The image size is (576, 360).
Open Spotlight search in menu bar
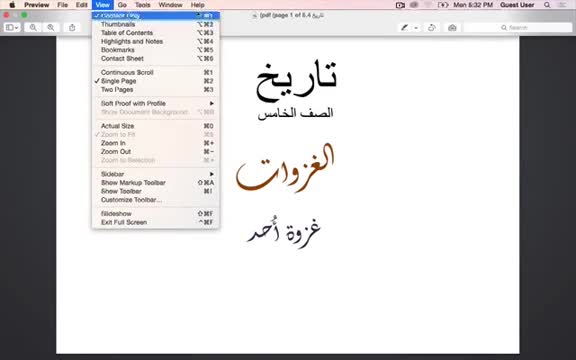pos(547,5)
